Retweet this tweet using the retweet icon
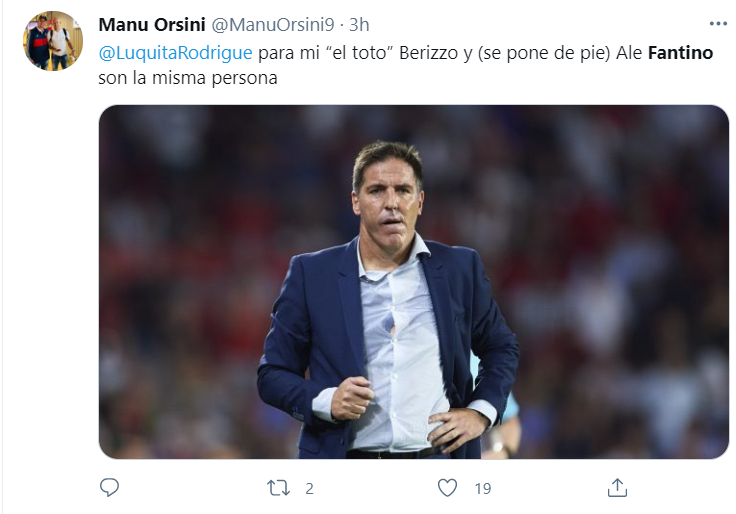736x514 pixels. 280,487
